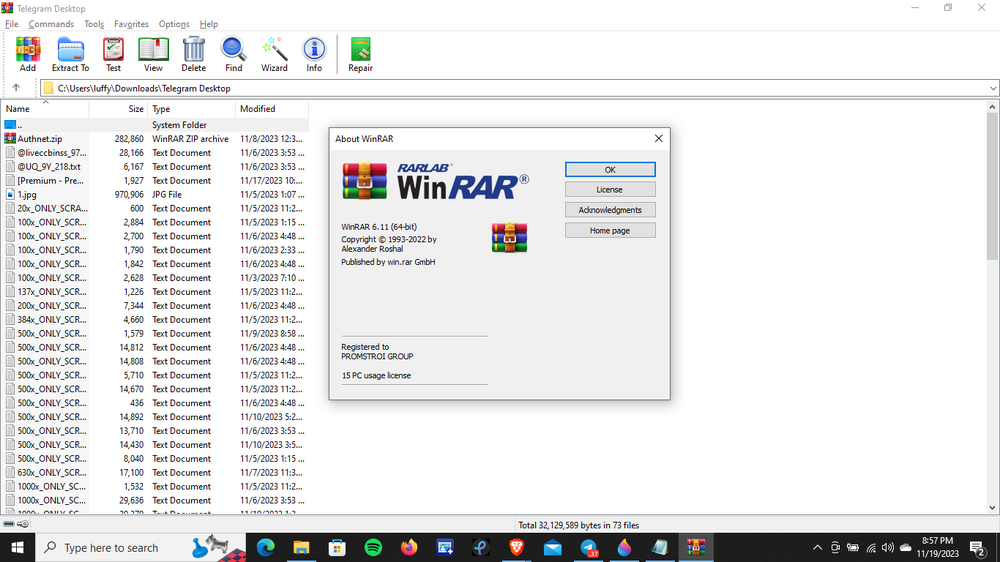The width and height of the screenshot is (1000, 562).
Task: Open the notification center in the taskbar
Action: [x=977, y=547]
